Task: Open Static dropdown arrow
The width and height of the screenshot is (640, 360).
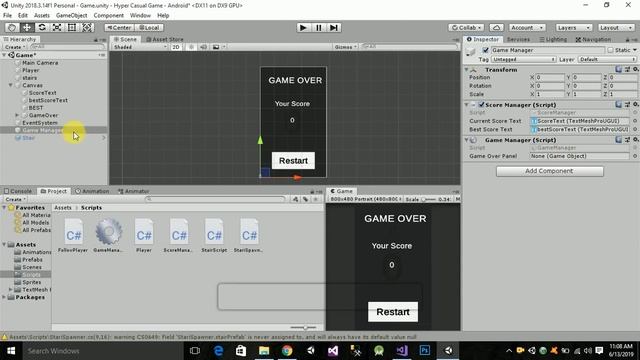Action: (x=635, y=50)
